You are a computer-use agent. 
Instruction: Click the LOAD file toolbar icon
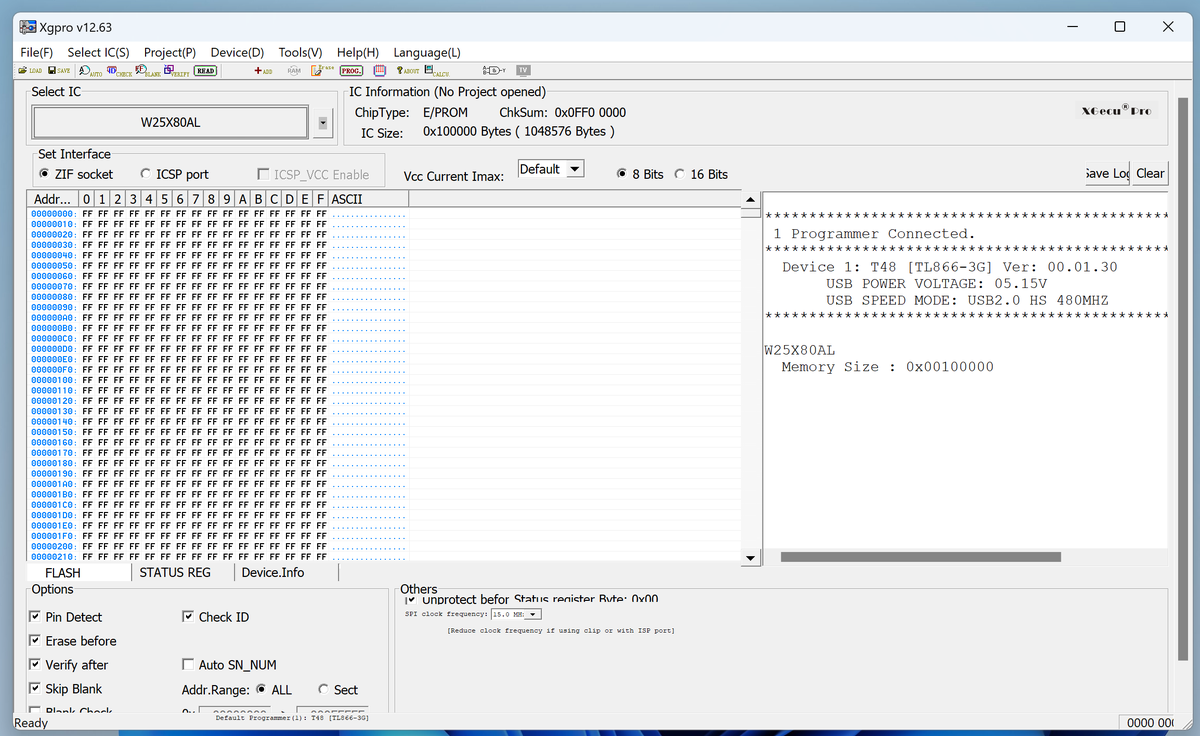tap(30, 70)
